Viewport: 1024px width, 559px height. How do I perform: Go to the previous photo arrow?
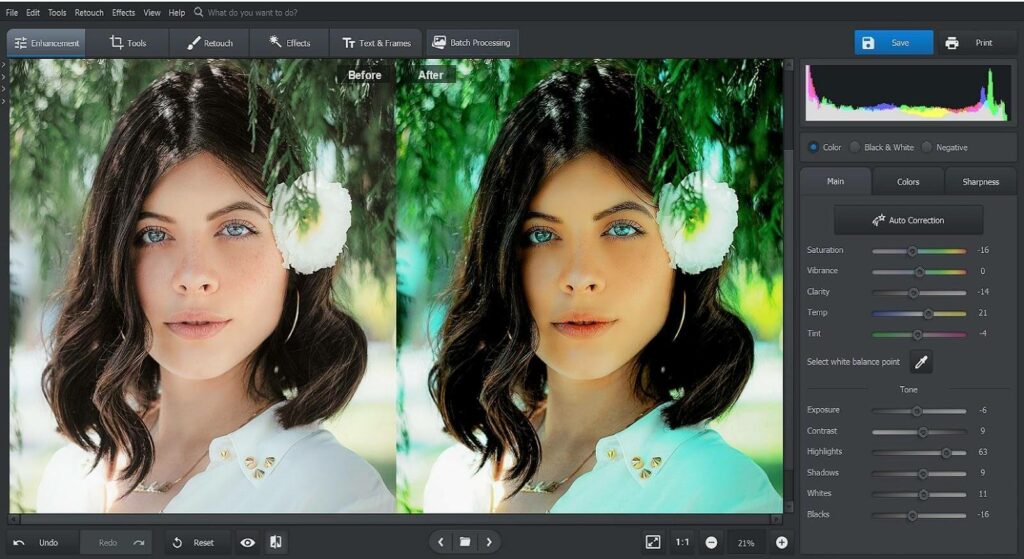click(441, 542)
